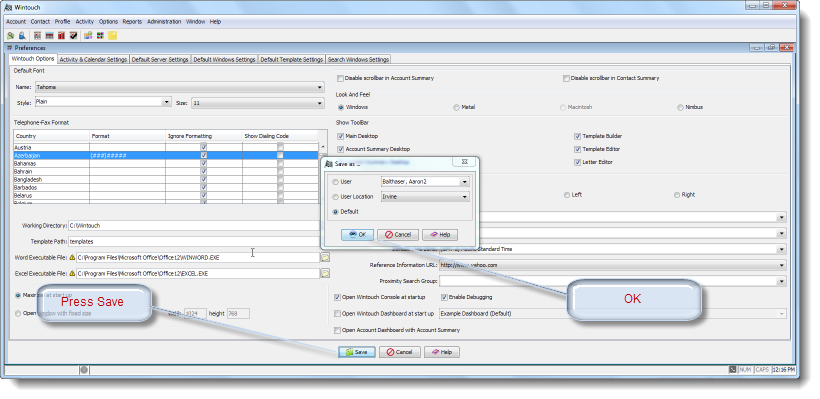Click the yellow note toolbar icon
The image size is (820, 399).
click(112, 36)
